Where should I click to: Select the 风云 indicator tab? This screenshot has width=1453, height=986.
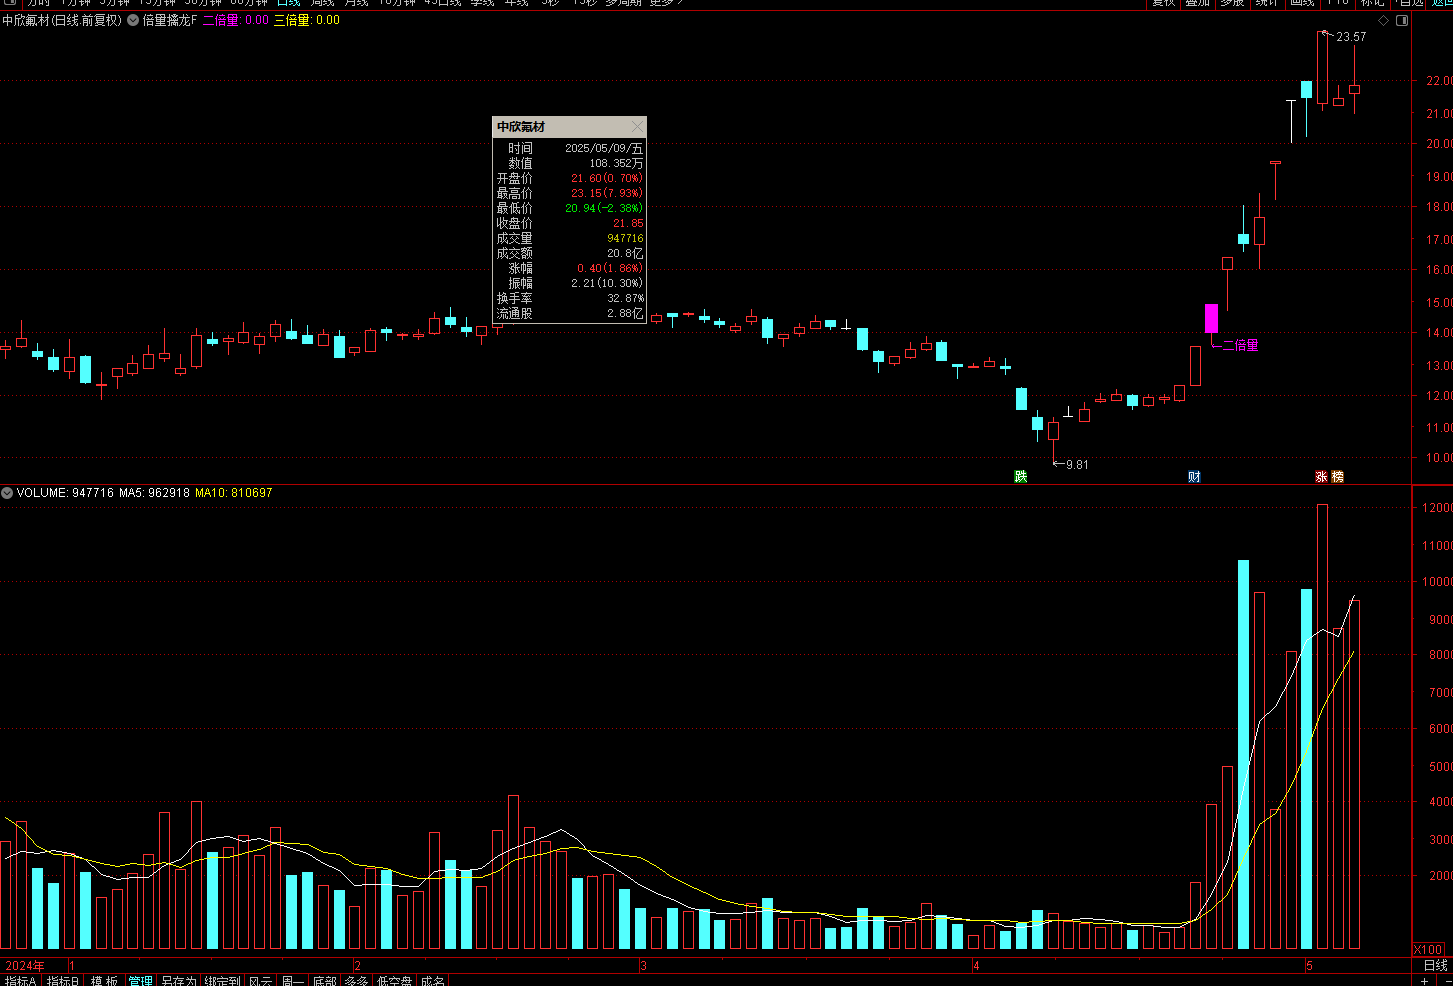tap(260, 981)
